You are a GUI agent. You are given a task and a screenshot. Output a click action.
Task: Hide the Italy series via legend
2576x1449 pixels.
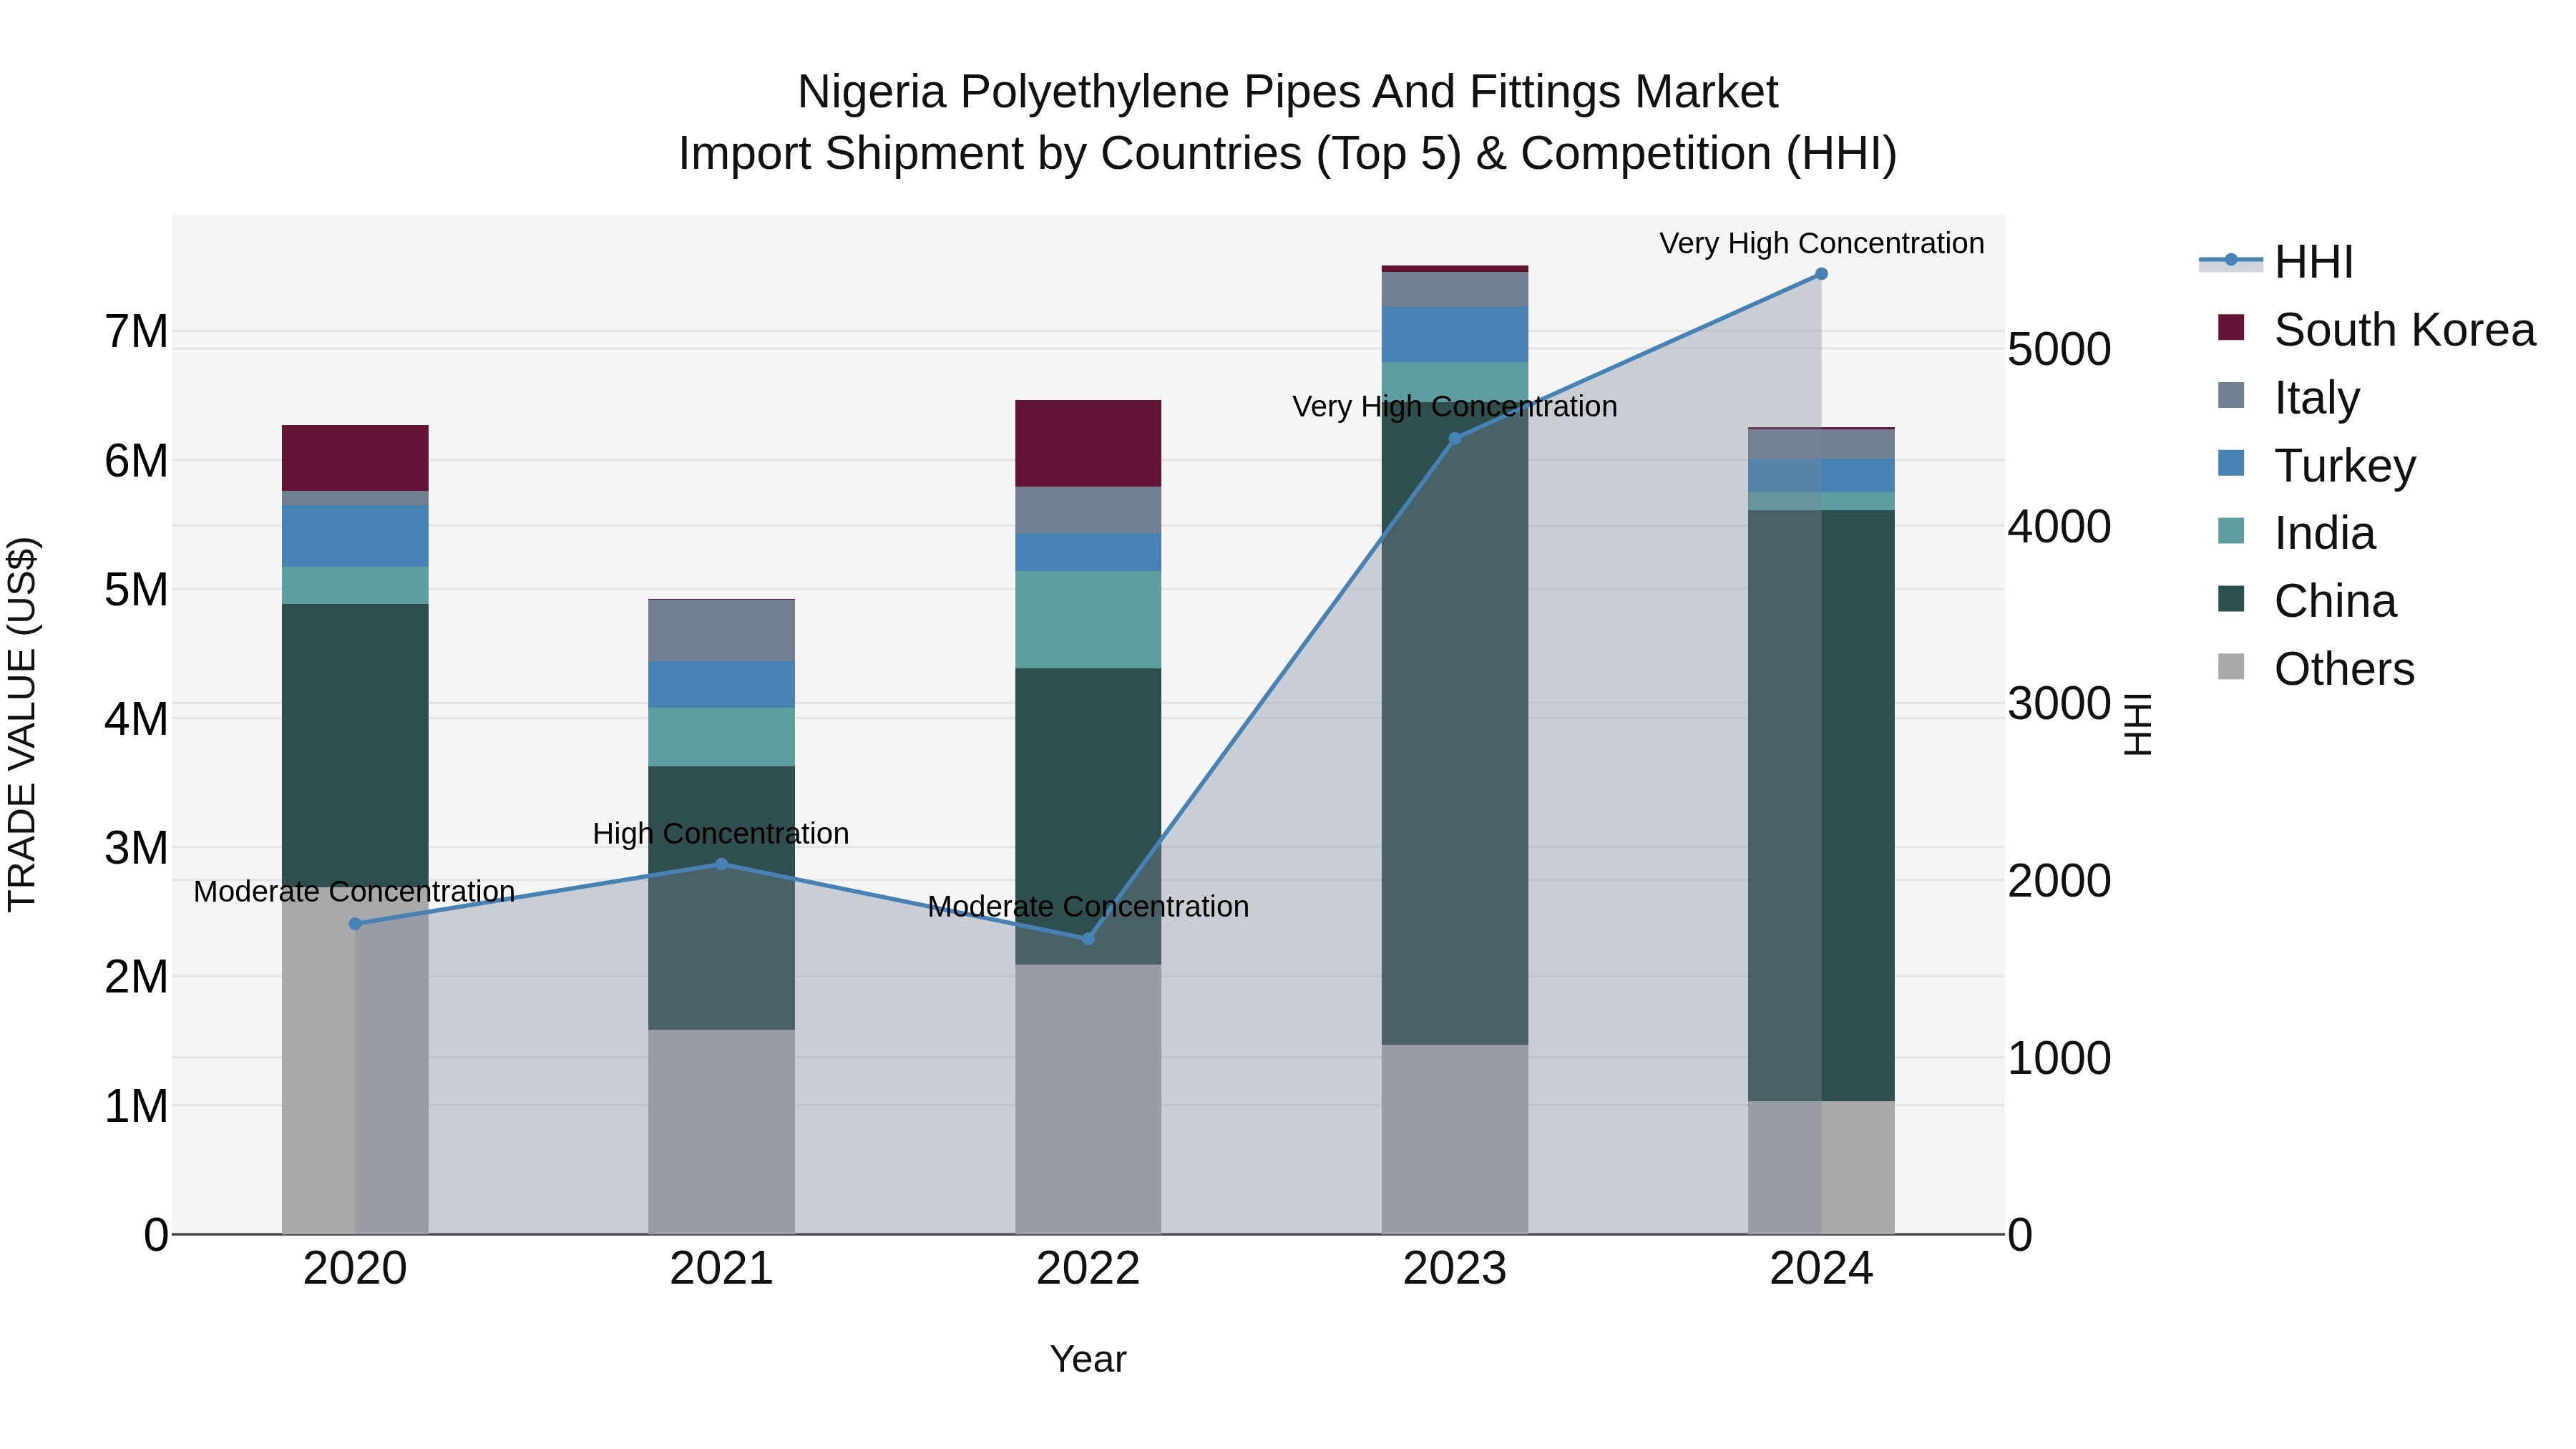pos(2288,398)
